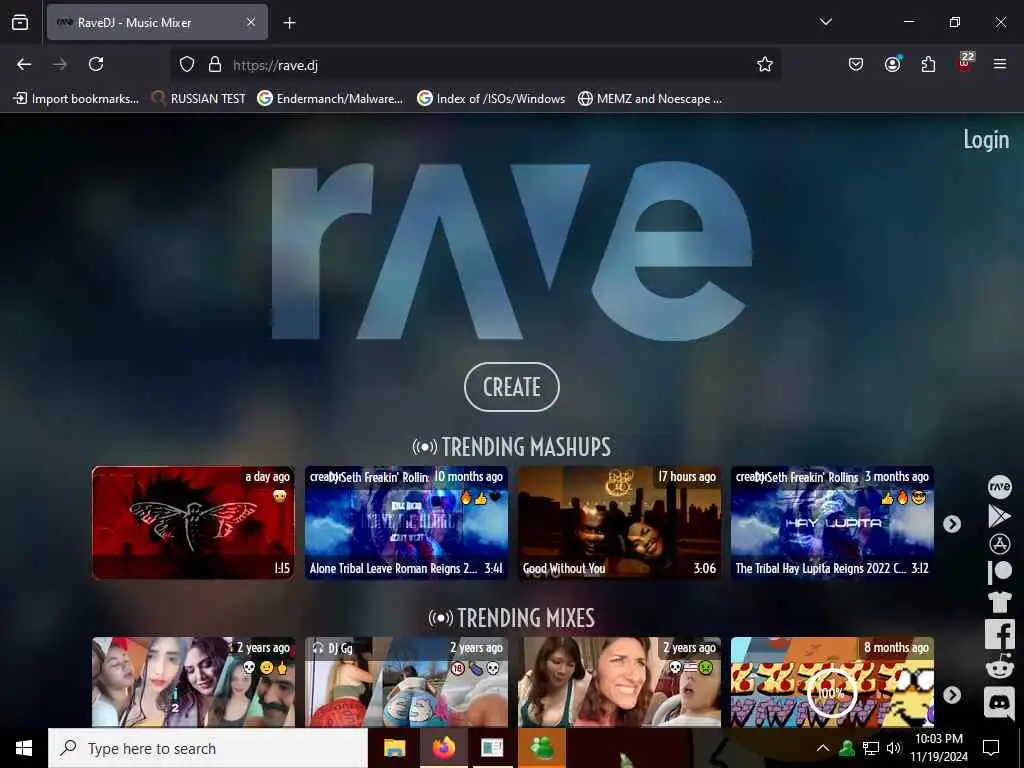This screenshot has height=768, width=1024.
Task: Open Import bookmarks bookmark
Action: [76, 99]
